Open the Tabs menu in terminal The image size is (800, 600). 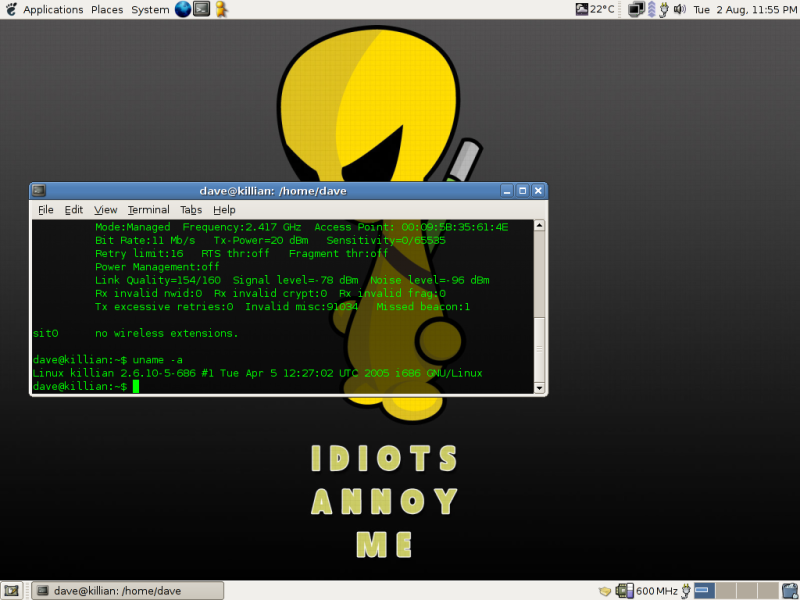tap(191, 210)
